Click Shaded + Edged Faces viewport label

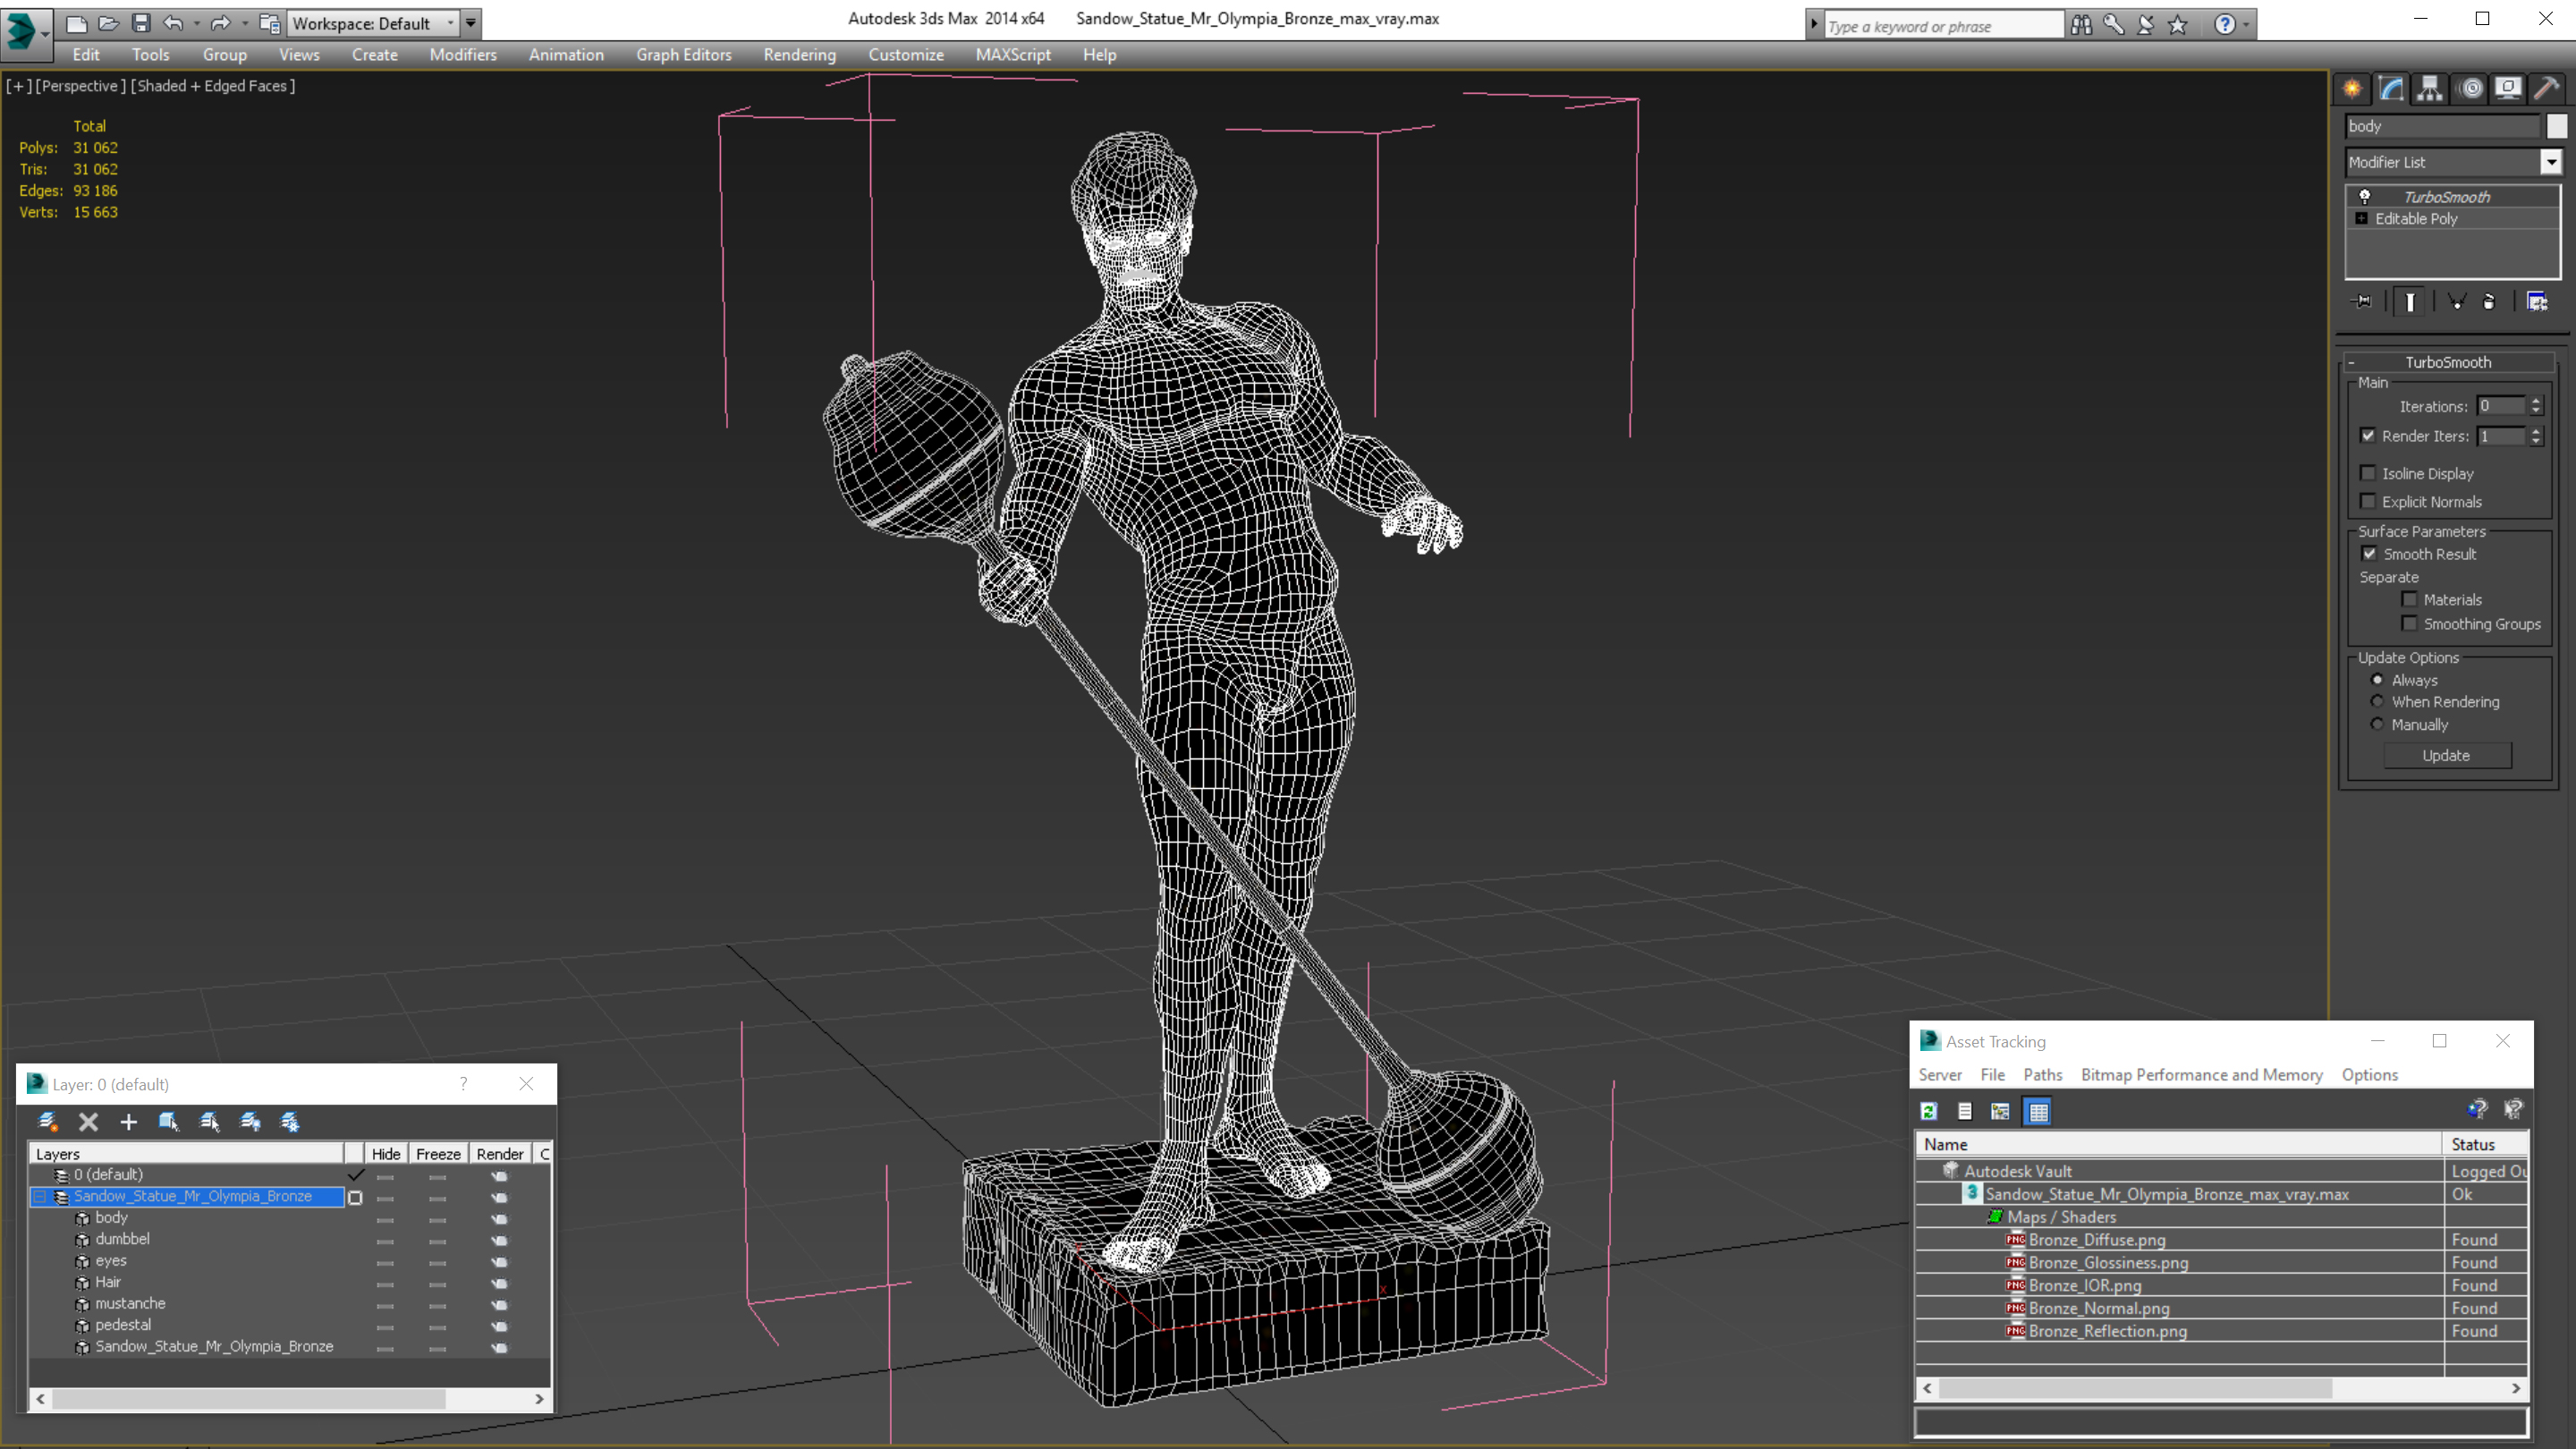click(x=213, y=86)
